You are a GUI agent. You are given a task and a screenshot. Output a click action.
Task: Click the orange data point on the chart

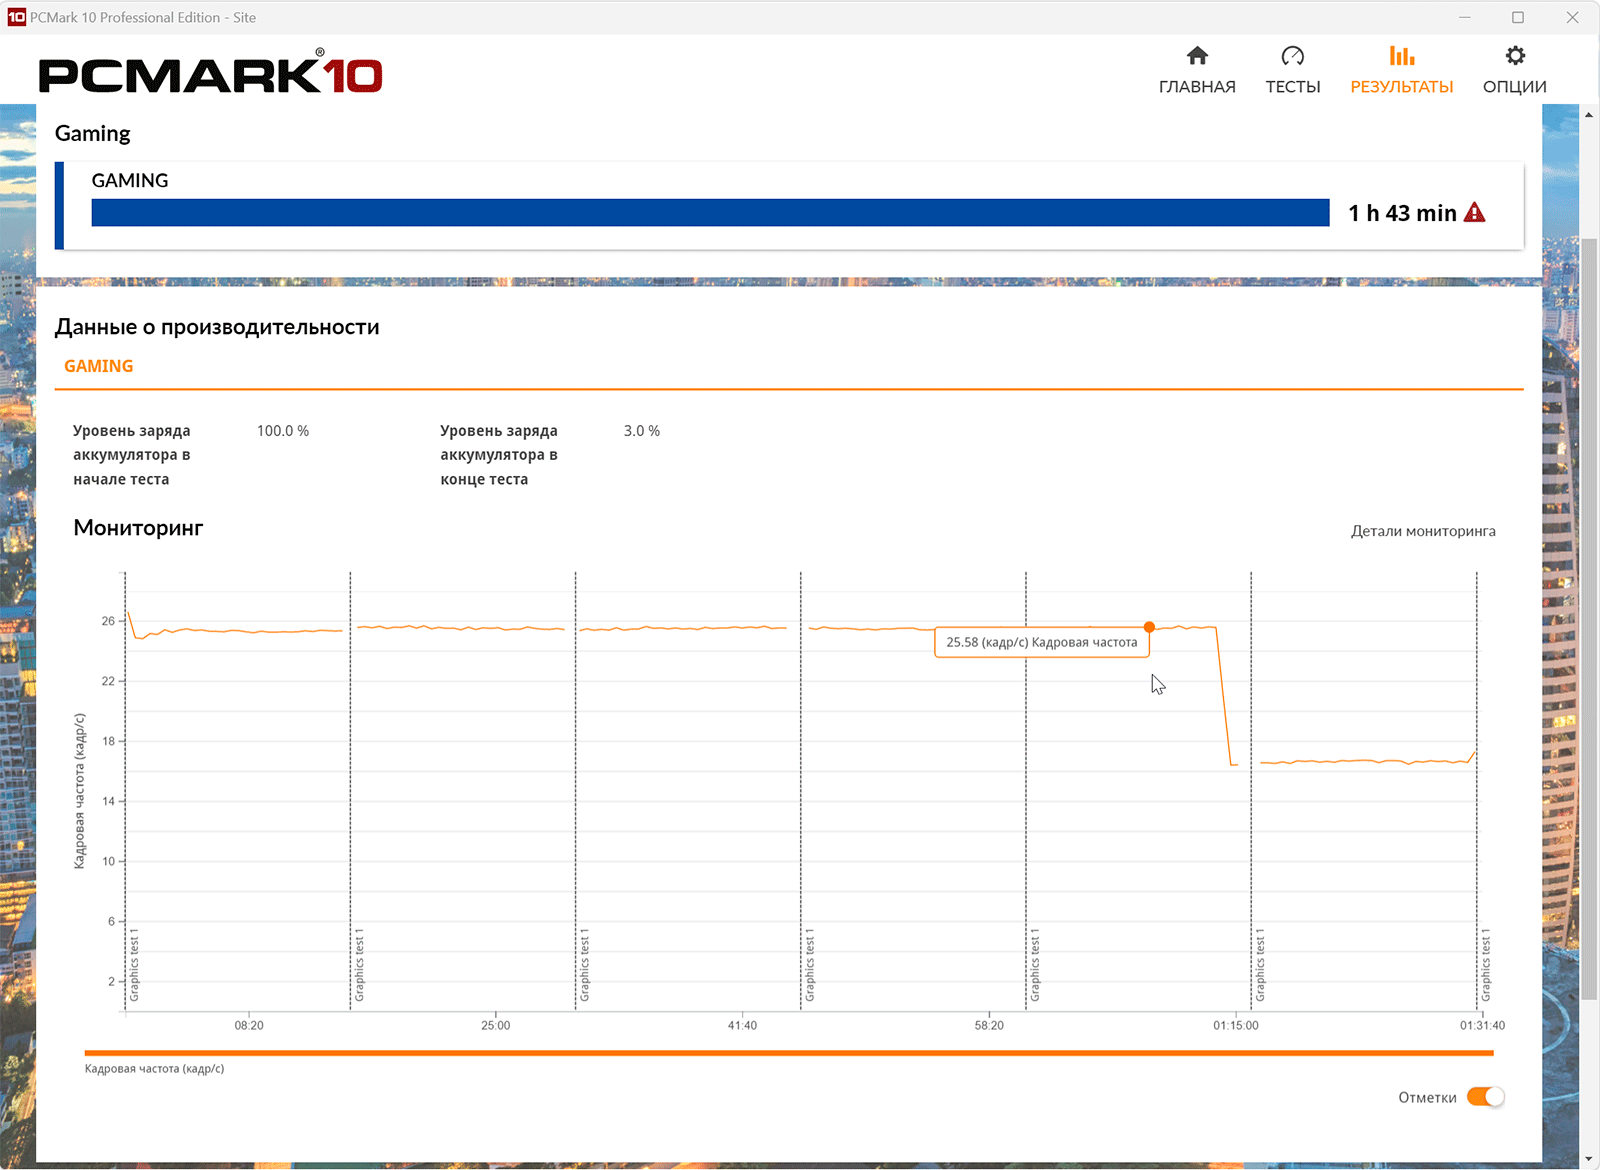(x=1149, y=627)
